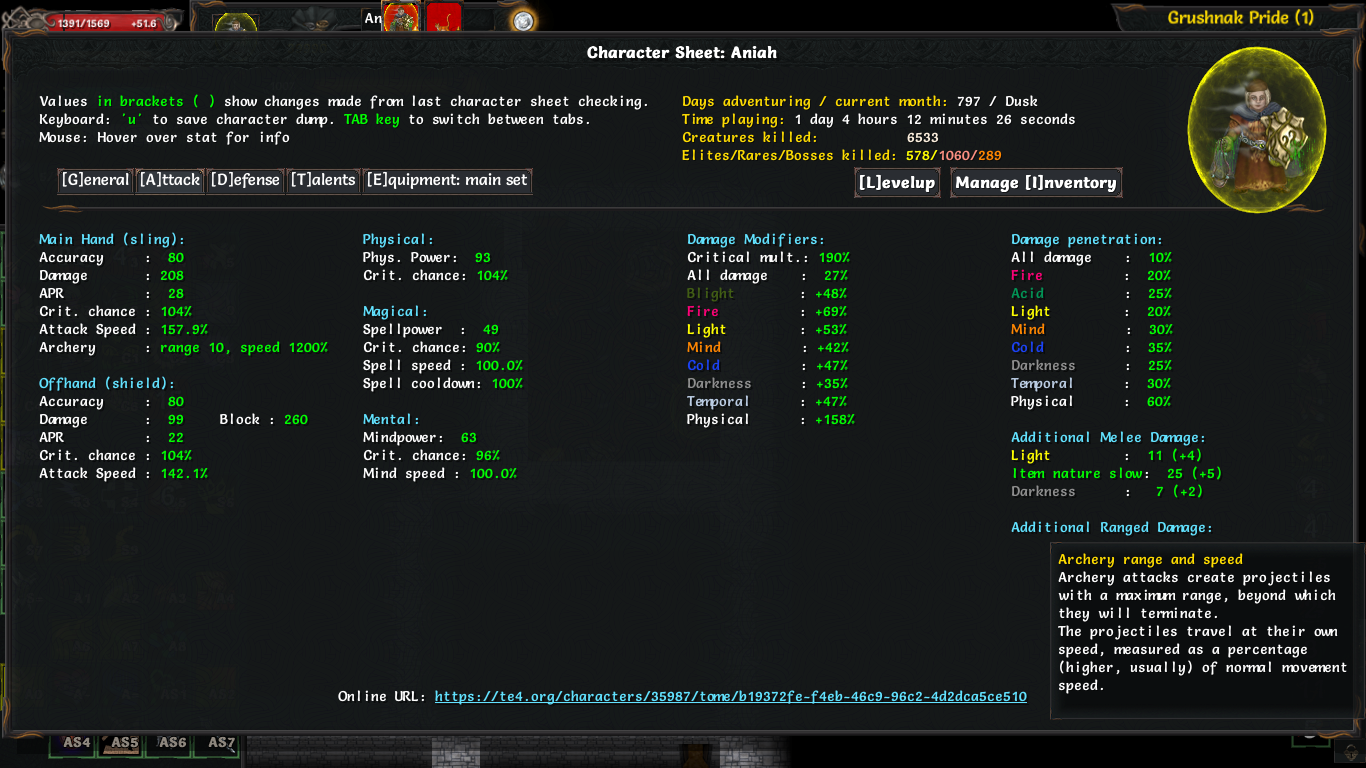Click the Creatures killed 6533 entry
The height and width of the screenshot is (768, 1366).
coord(810,137)
